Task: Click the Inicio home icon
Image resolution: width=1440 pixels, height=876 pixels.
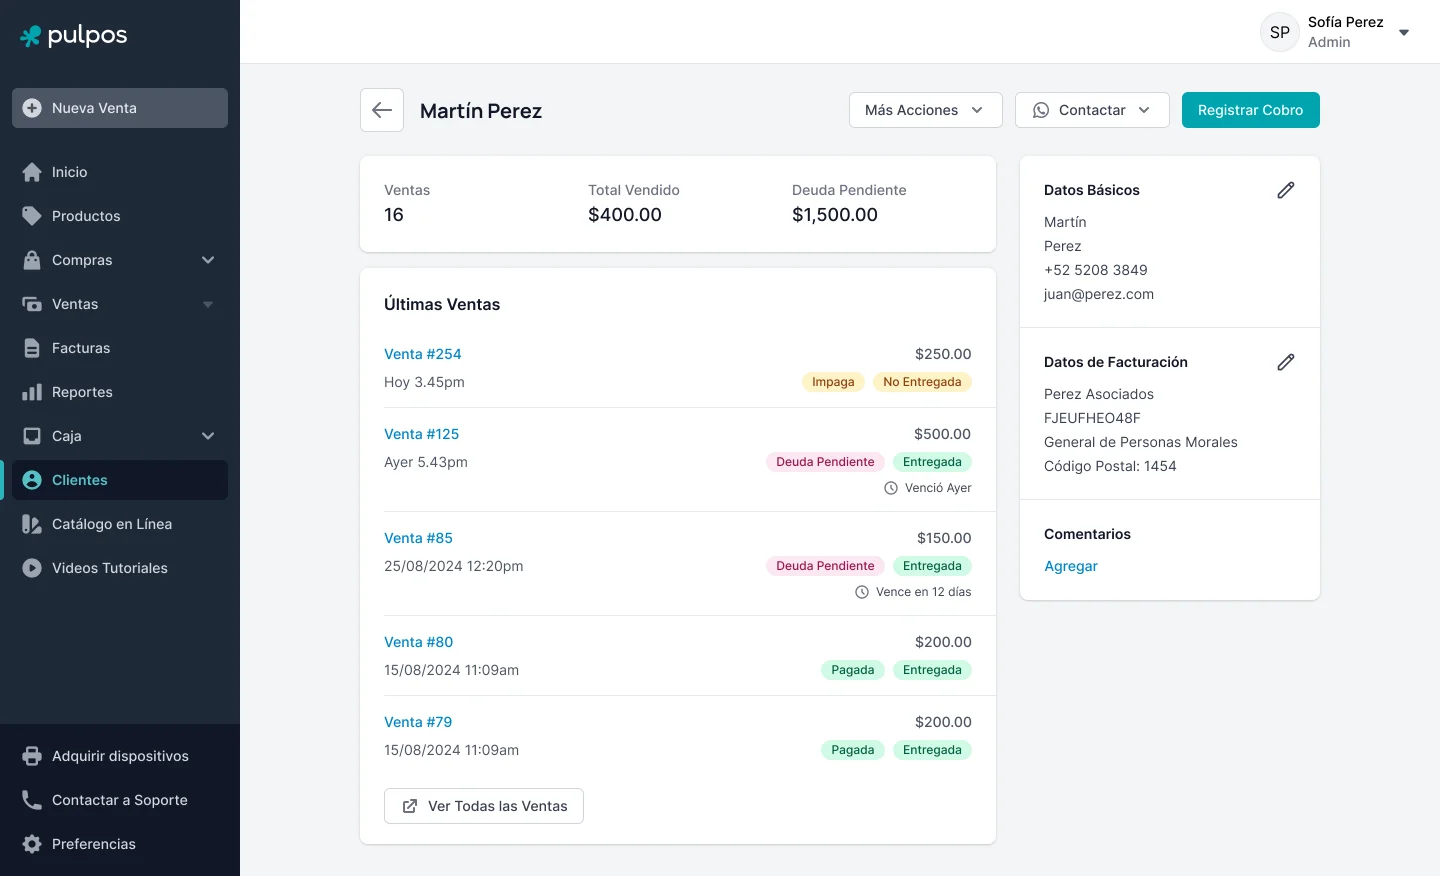Action: [x=32, y=172]
